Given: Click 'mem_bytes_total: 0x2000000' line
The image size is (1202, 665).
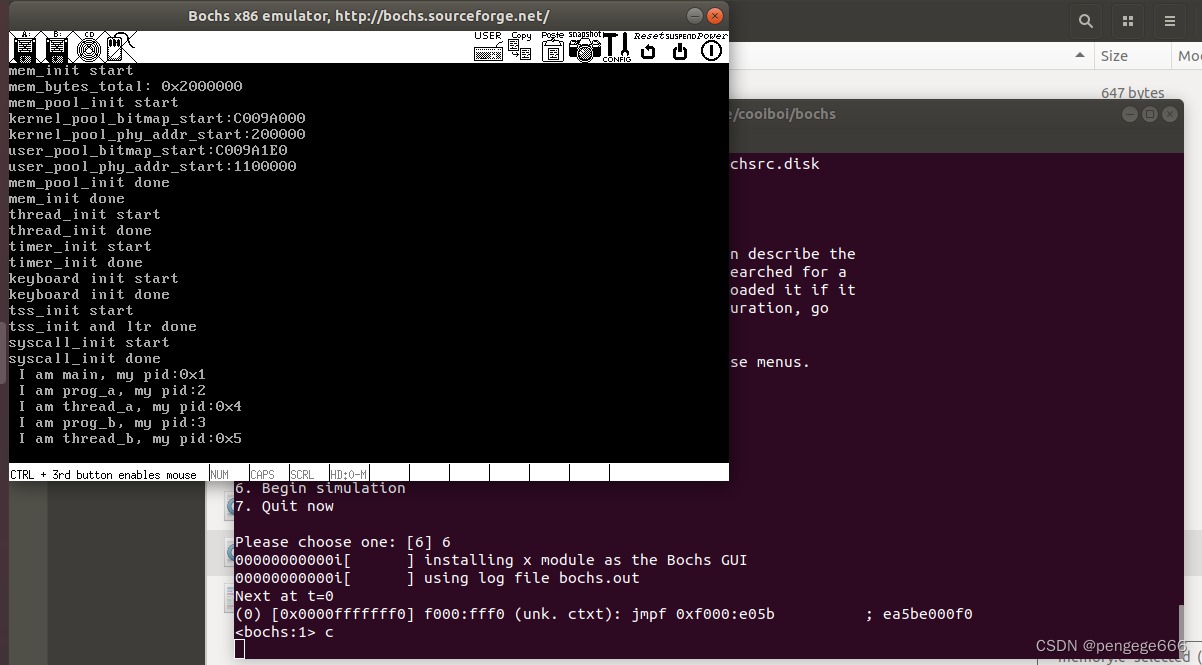Looking at the screenshot, I should pos(125,87).
